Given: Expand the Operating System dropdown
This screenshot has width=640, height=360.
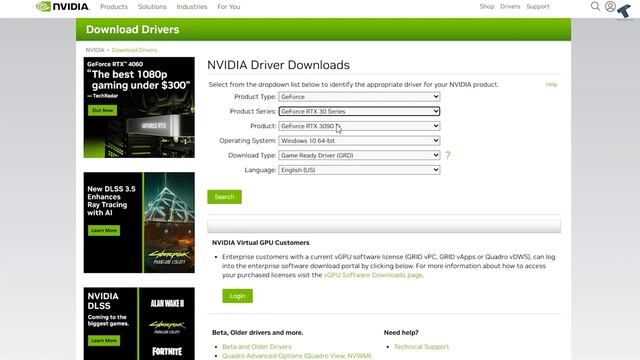Looking at the screenshot, I should pos(359,141).
